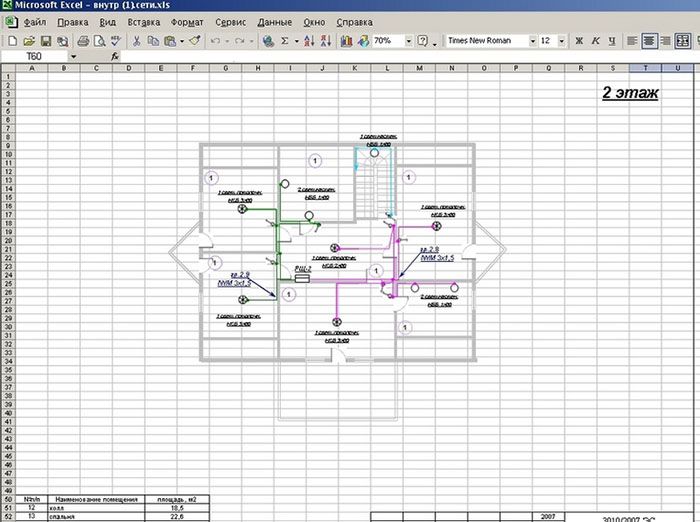The image size is (700, 522).
Task: Click the Name Box showing T60
Action: click(40, 57)
